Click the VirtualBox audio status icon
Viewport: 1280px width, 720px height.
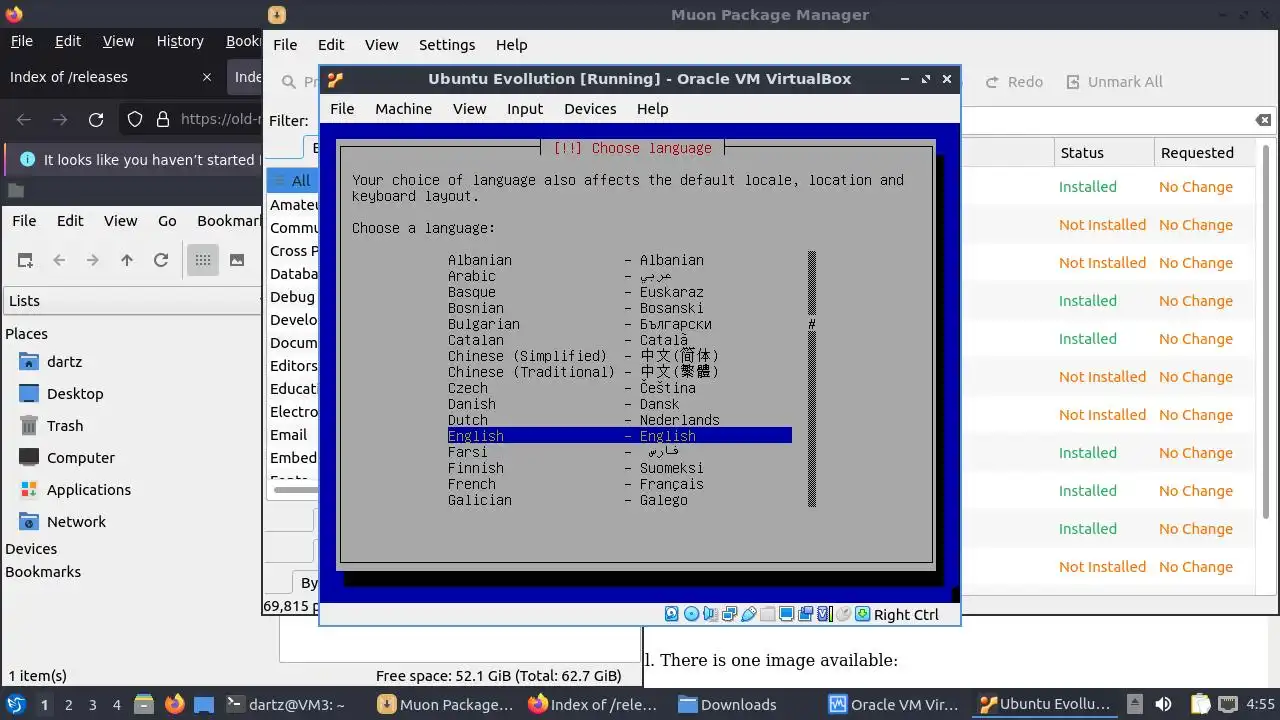[x=710, y=614]
